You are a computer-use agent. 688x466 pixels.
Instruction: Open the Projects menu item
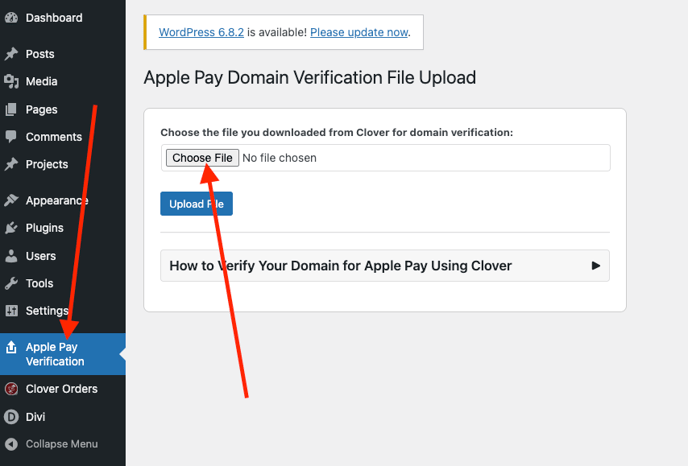(47, 164)
